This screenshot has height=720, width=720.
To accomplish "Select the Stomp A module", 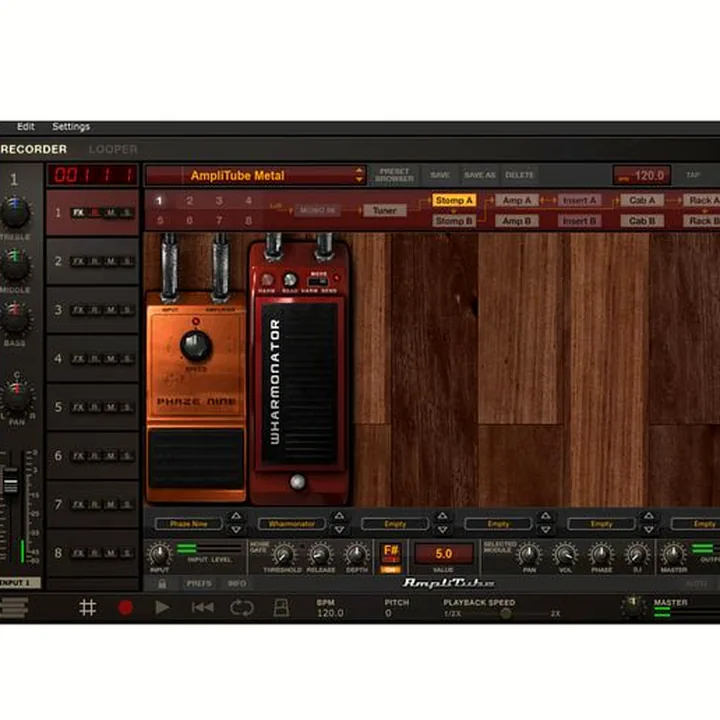I will [x=454, y=200].
